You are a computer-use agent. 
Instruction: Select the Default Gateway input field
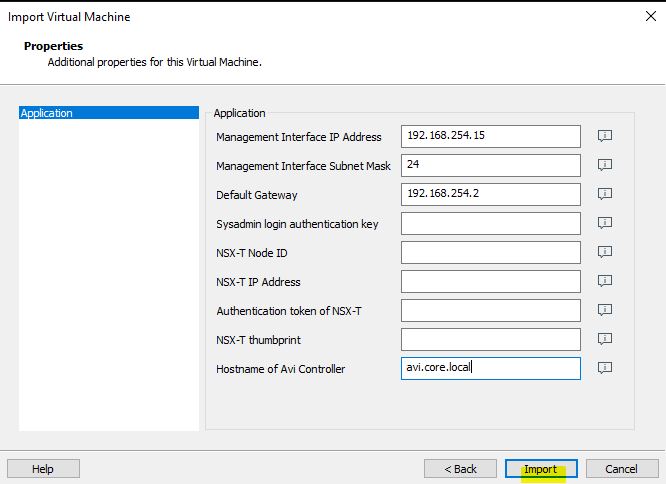(491, 194)
